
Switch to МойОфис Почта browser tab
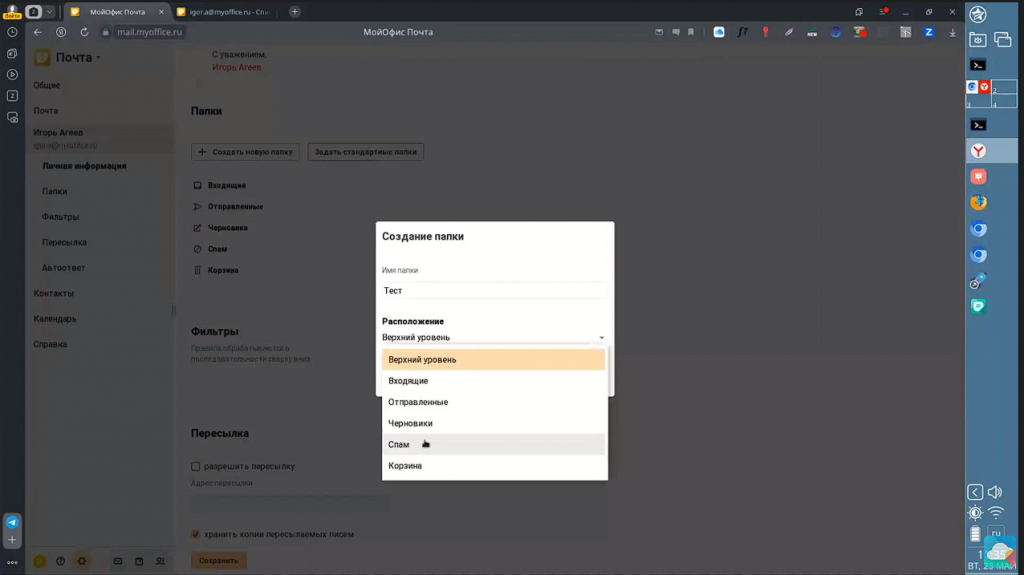pyautogui.click(x=118, y=12)
